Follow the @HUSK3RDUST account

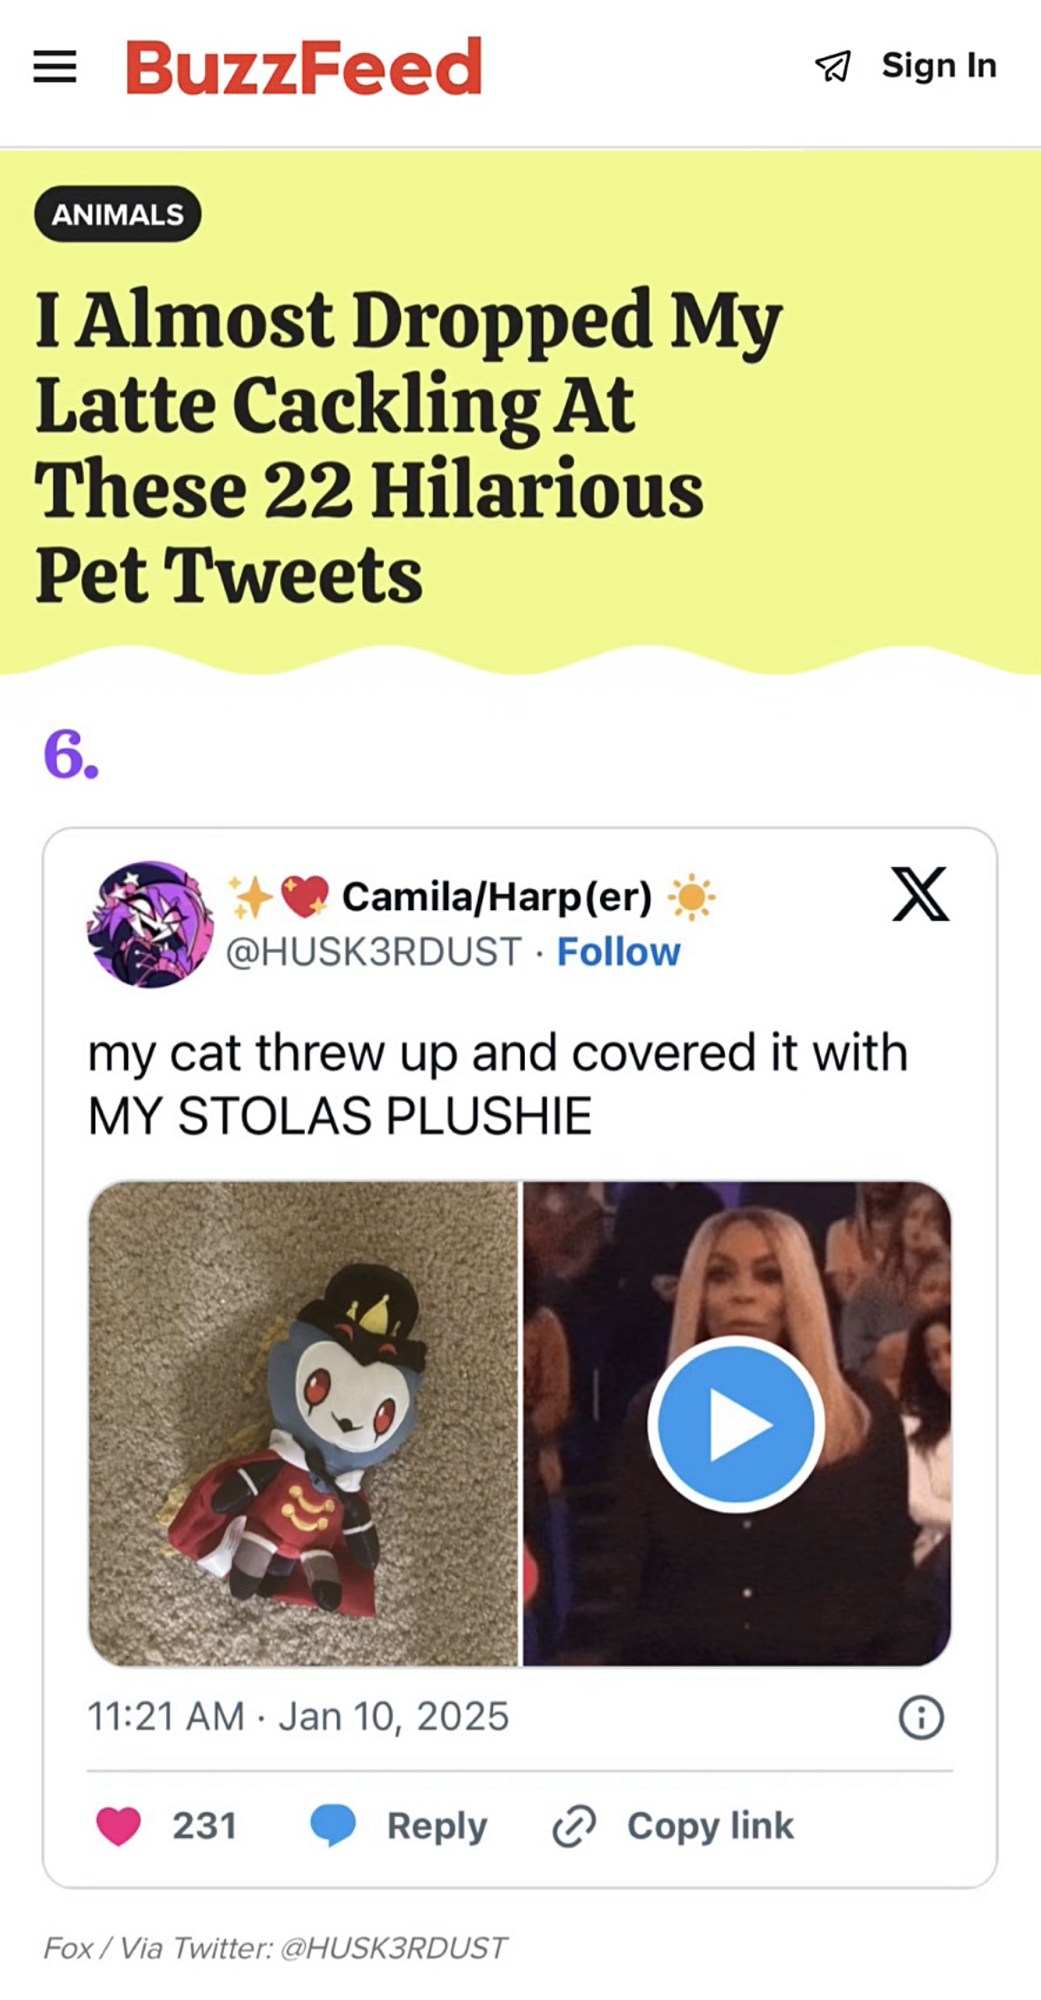click(x=619, y=952)
